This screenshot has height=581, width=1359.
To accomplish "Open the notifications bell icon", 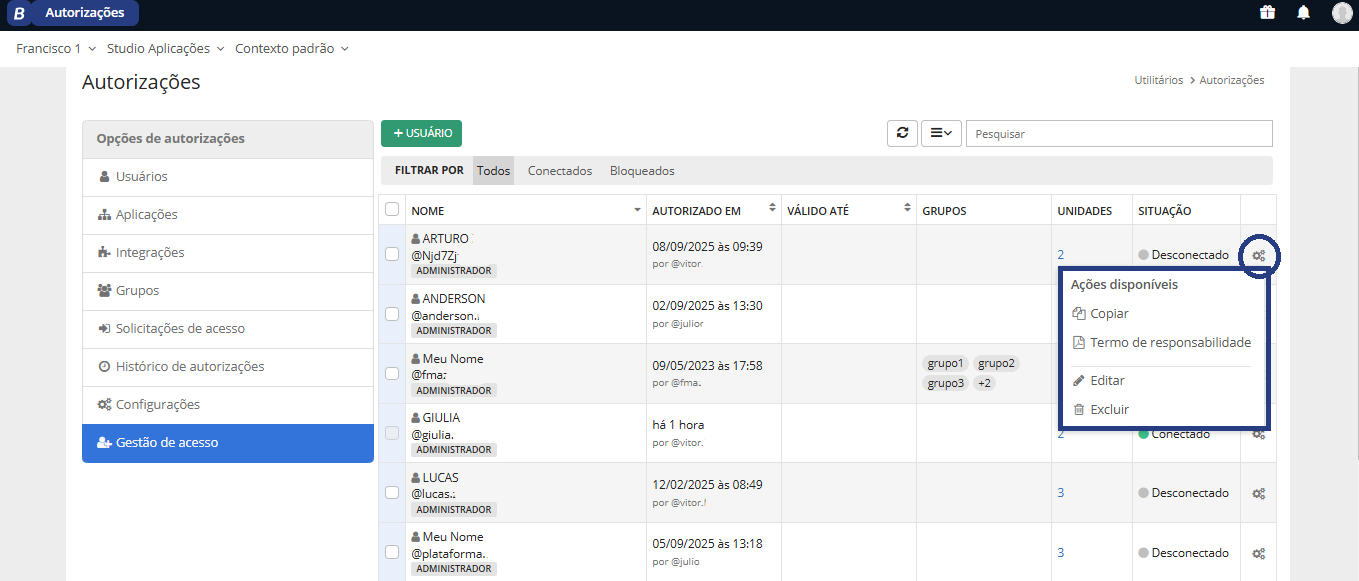I will [1303, 13].
